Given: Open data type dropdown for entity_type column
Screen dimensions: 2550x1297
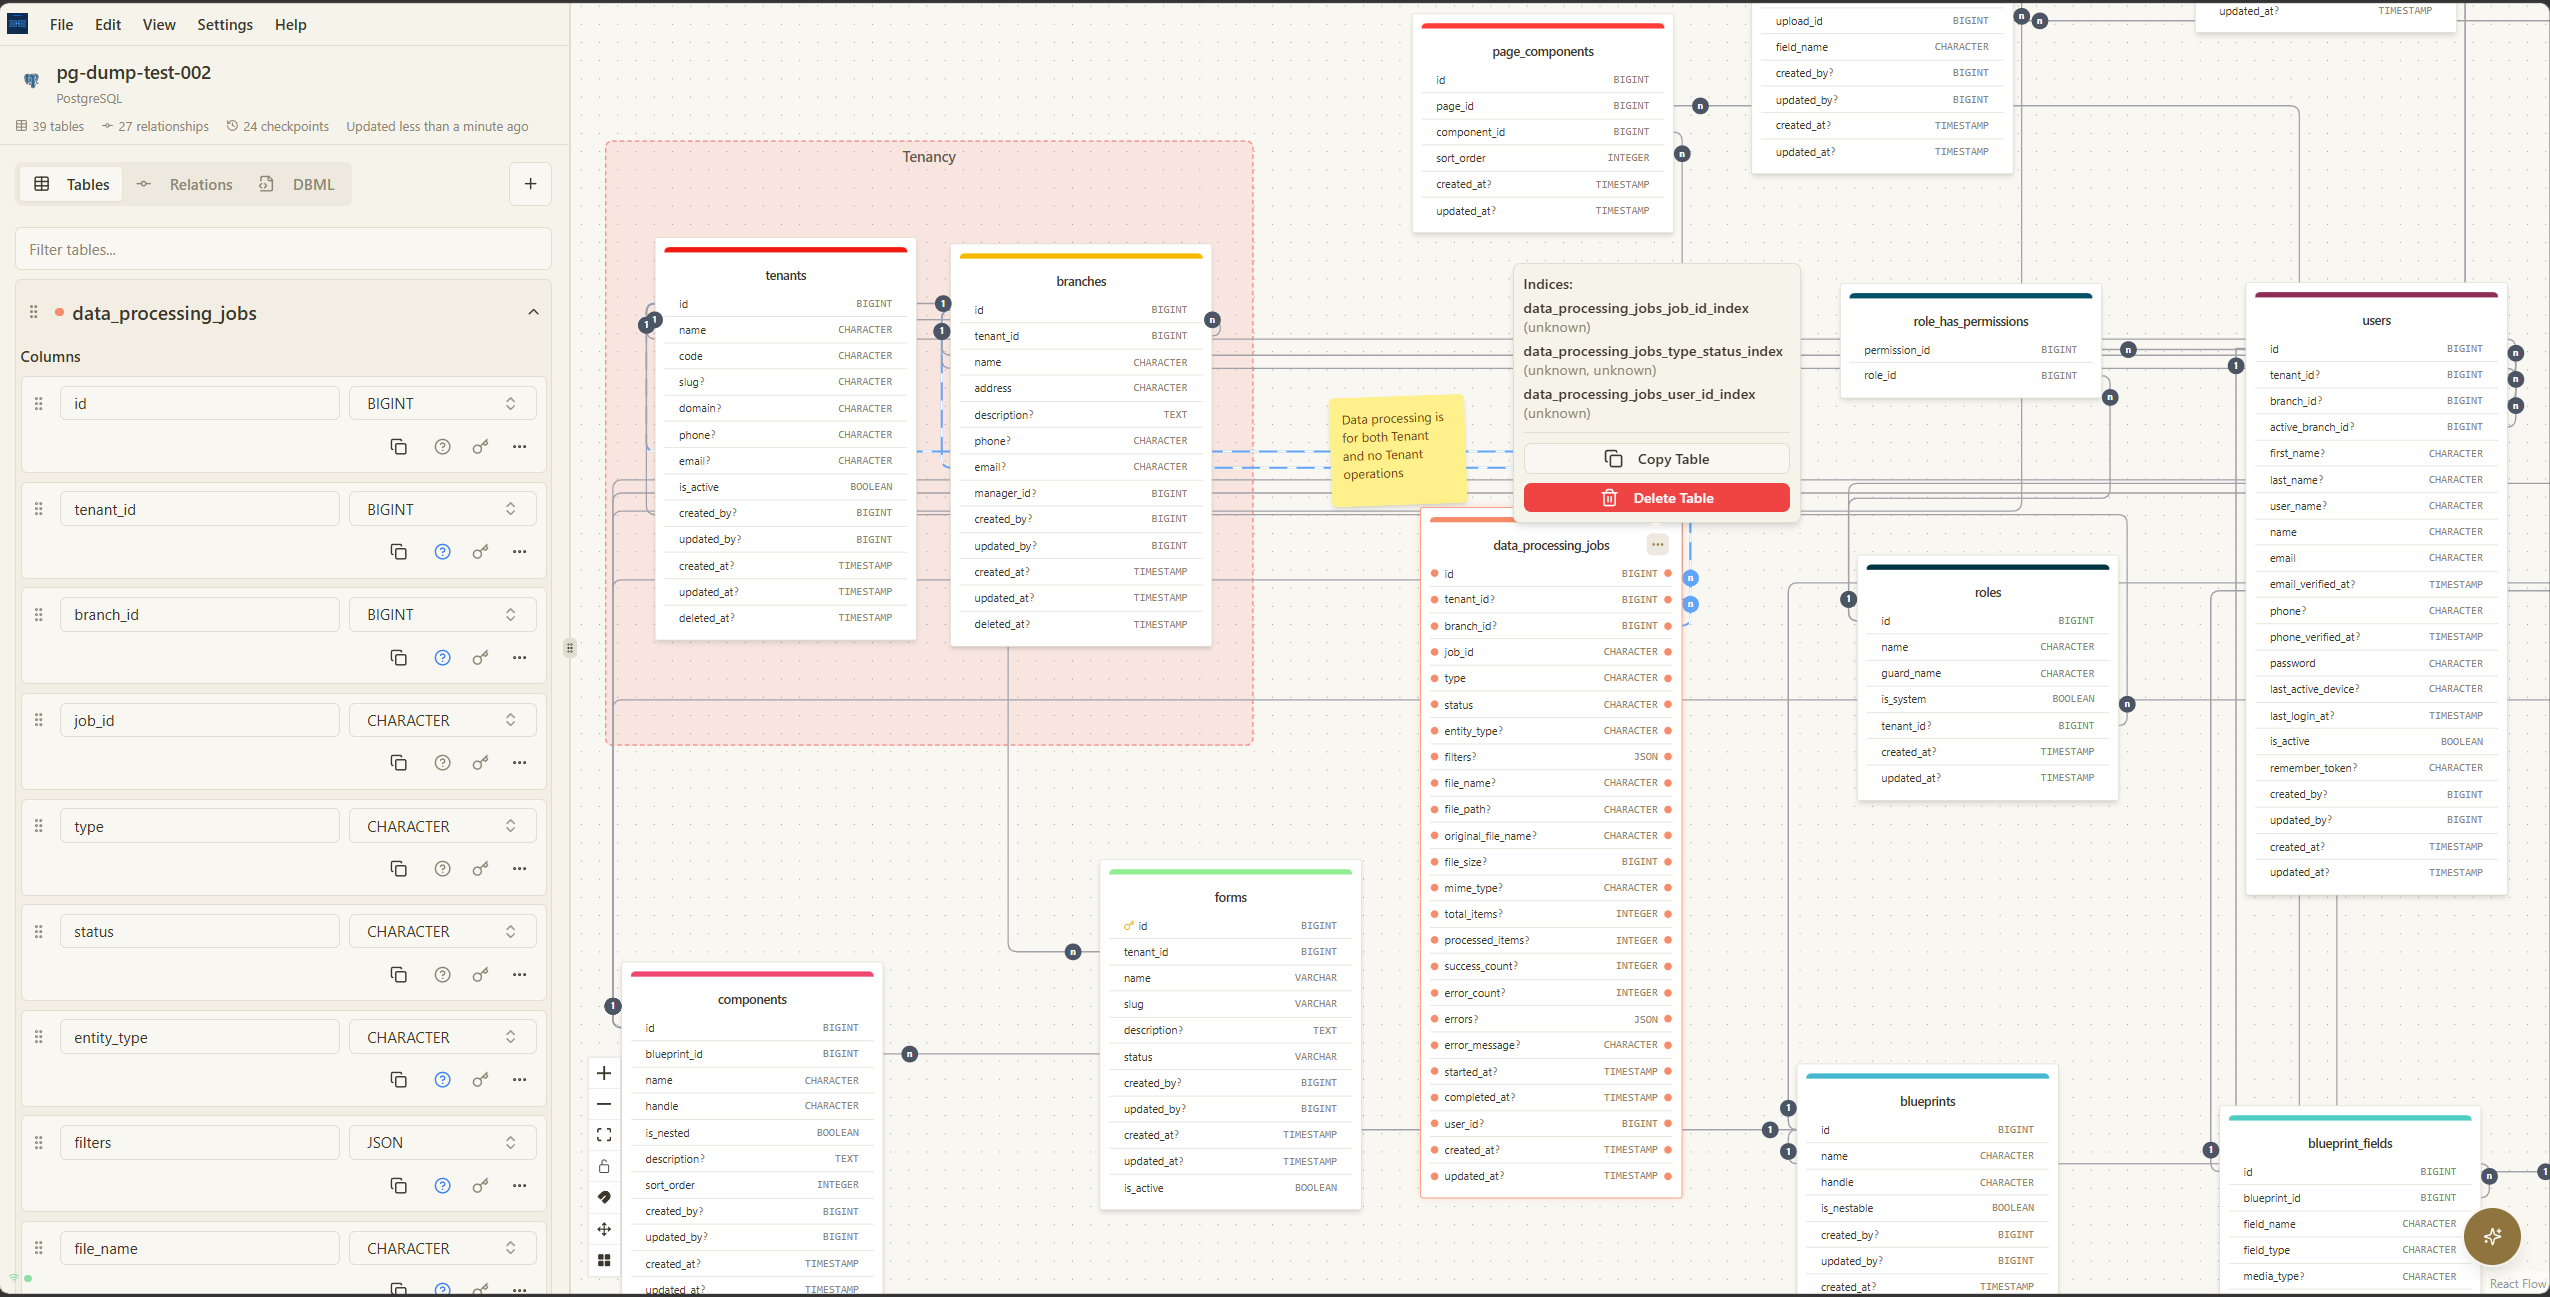Looking at the screenshot, I should point(442,1037).
